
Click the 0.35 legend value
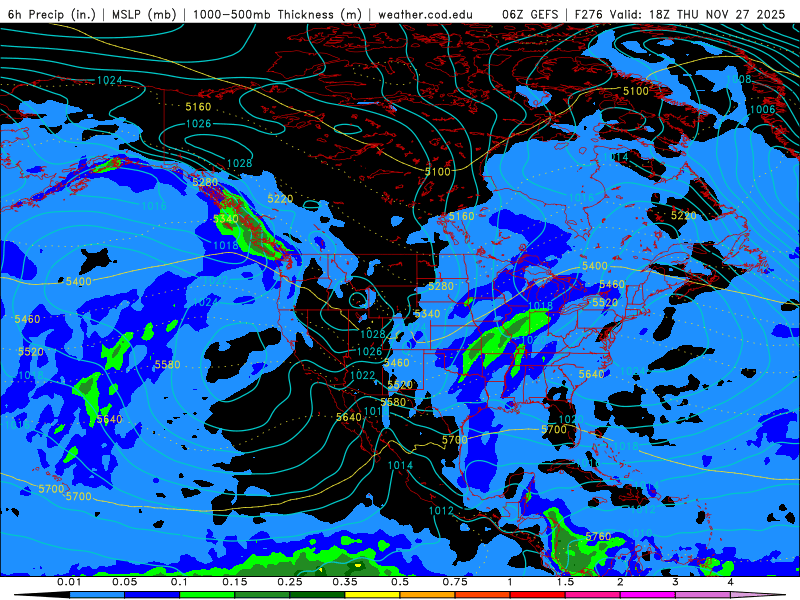pos(345,582)
